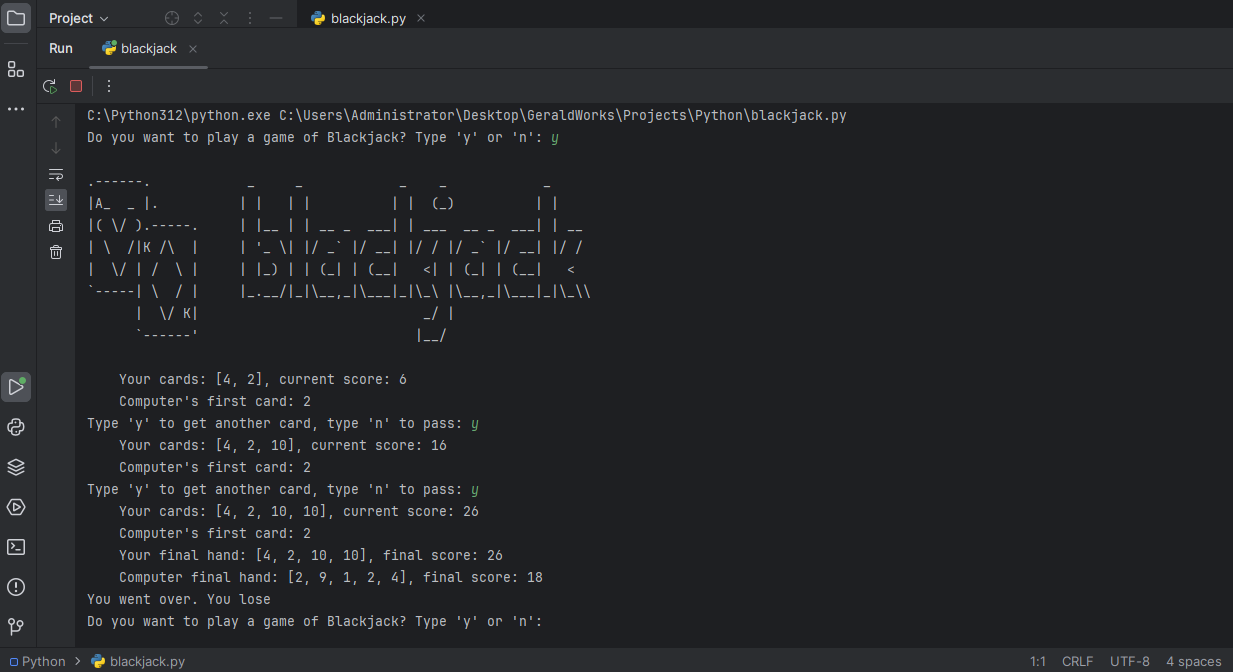Switch to the blackjack.py editor tab

358,18
